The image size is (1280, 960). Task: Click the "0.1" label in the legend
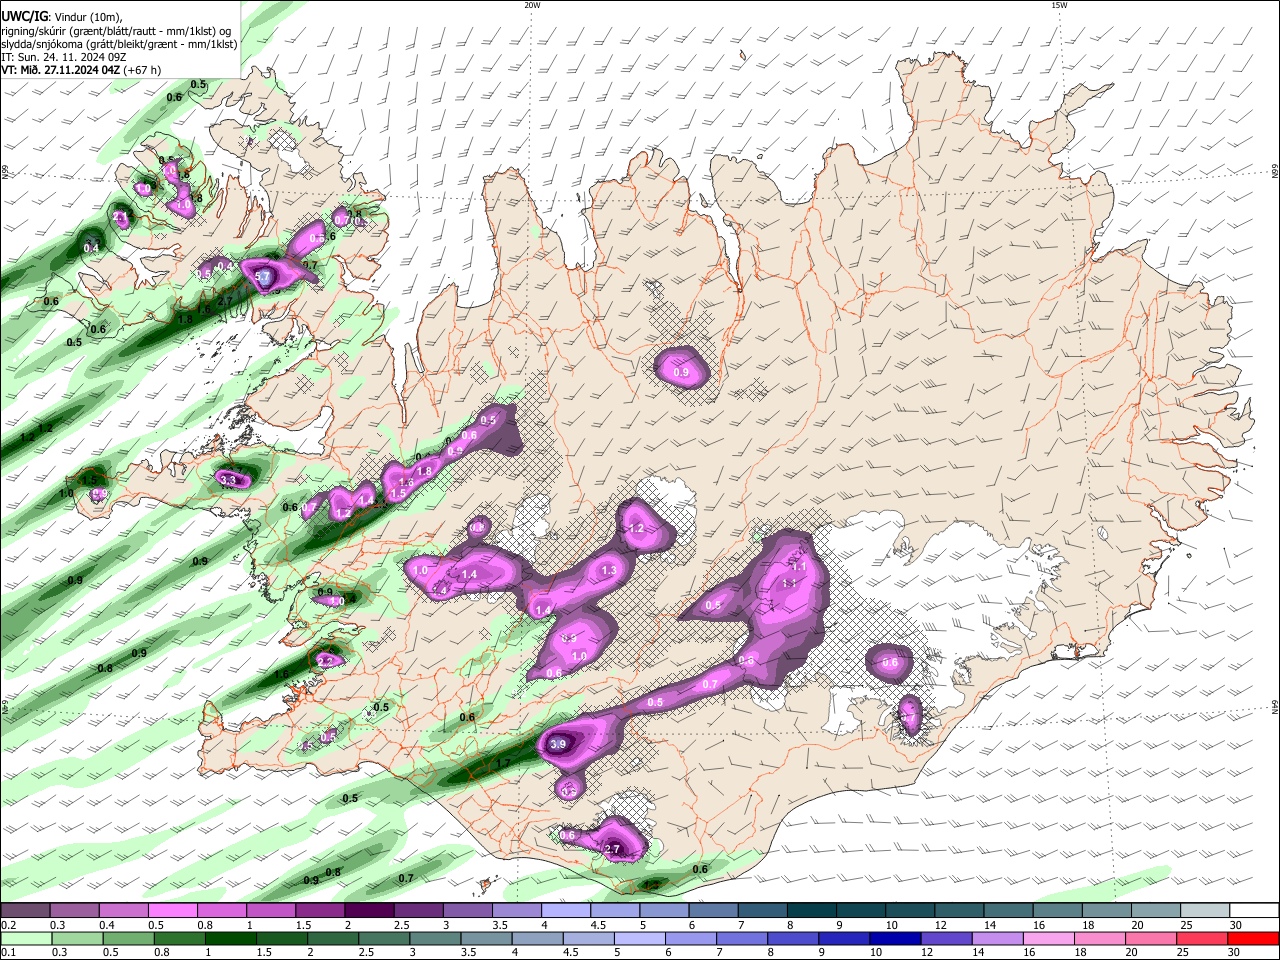[8, 952]
